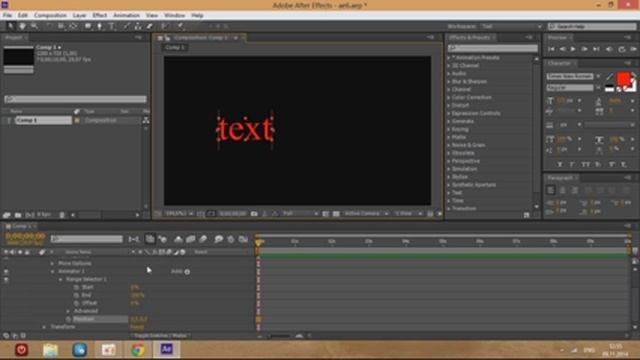Select the Rectangle shape tool
640x360 pixels.
pos(87,26)
